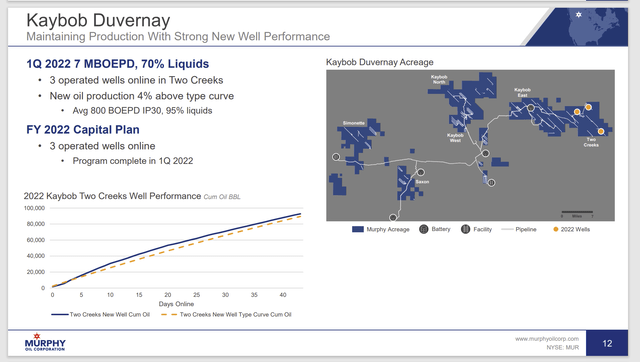Click the battery marker in Kaybob East

[x=530, y=108]
